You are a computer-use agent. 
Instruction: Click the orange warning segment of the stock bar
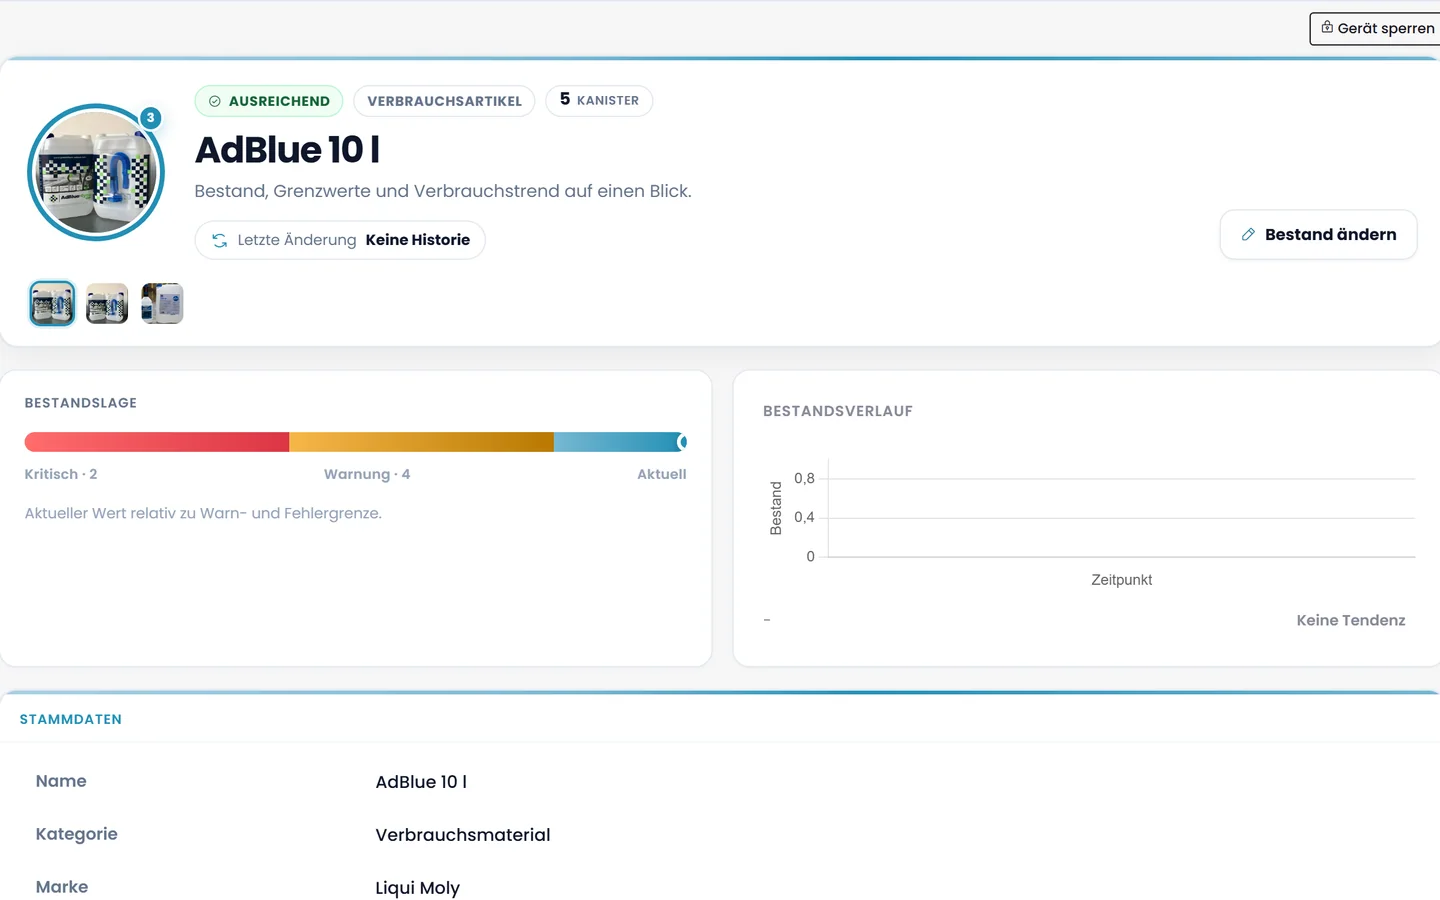421,442
